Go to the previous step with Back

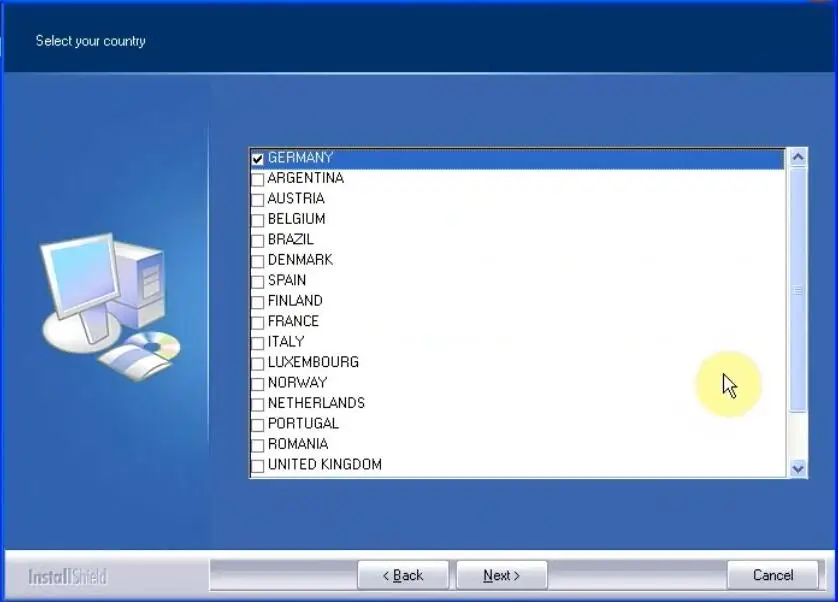pos(403,575)
